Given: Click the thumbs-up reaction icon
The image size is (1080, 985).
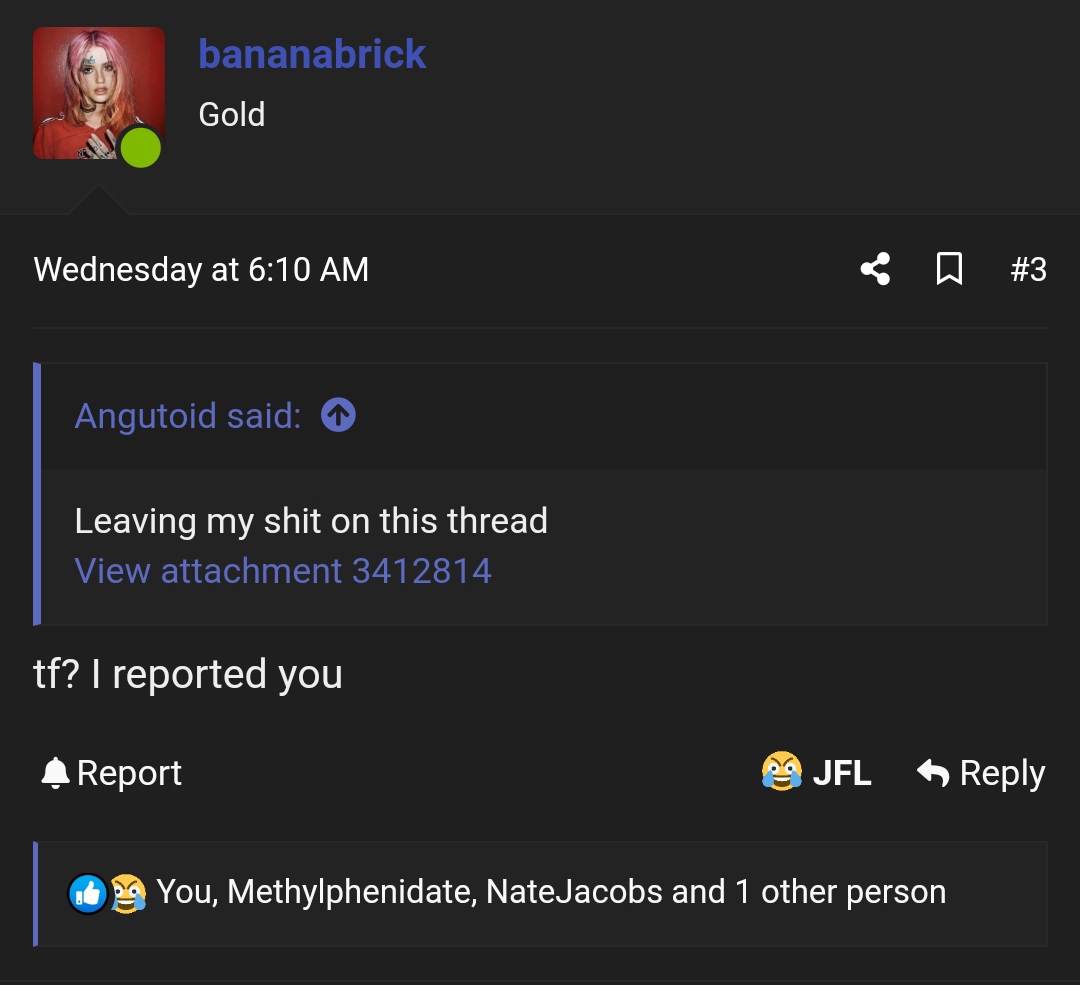Looking at the screenshot, I should point(87,894).
